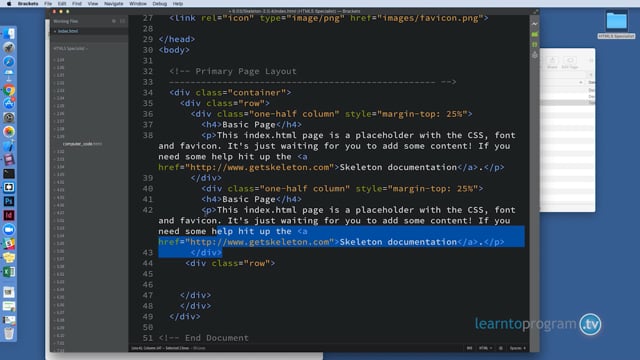Viewport: 640px width, 360px height.
Task: Click the bottom gray icon in Brackets' right toolbar
Action: [535, 55]
